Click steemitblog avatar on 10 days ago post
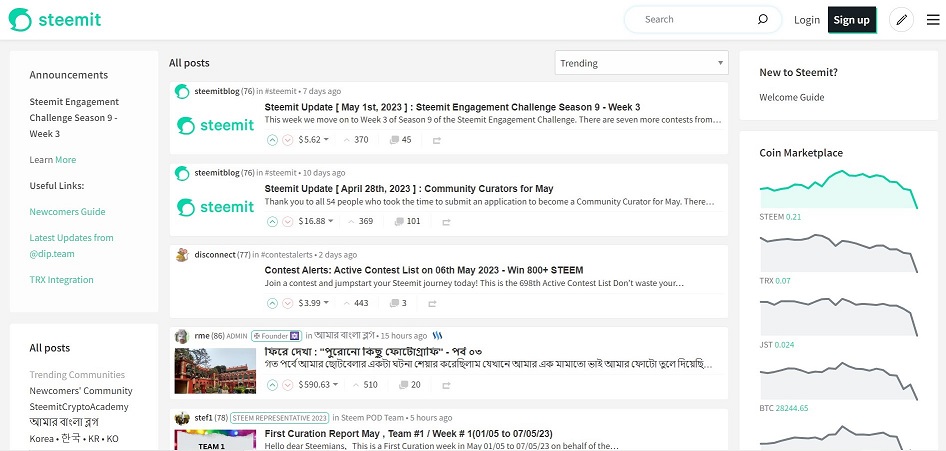Viewport: 946px width, 451px height. click(182, 173)
